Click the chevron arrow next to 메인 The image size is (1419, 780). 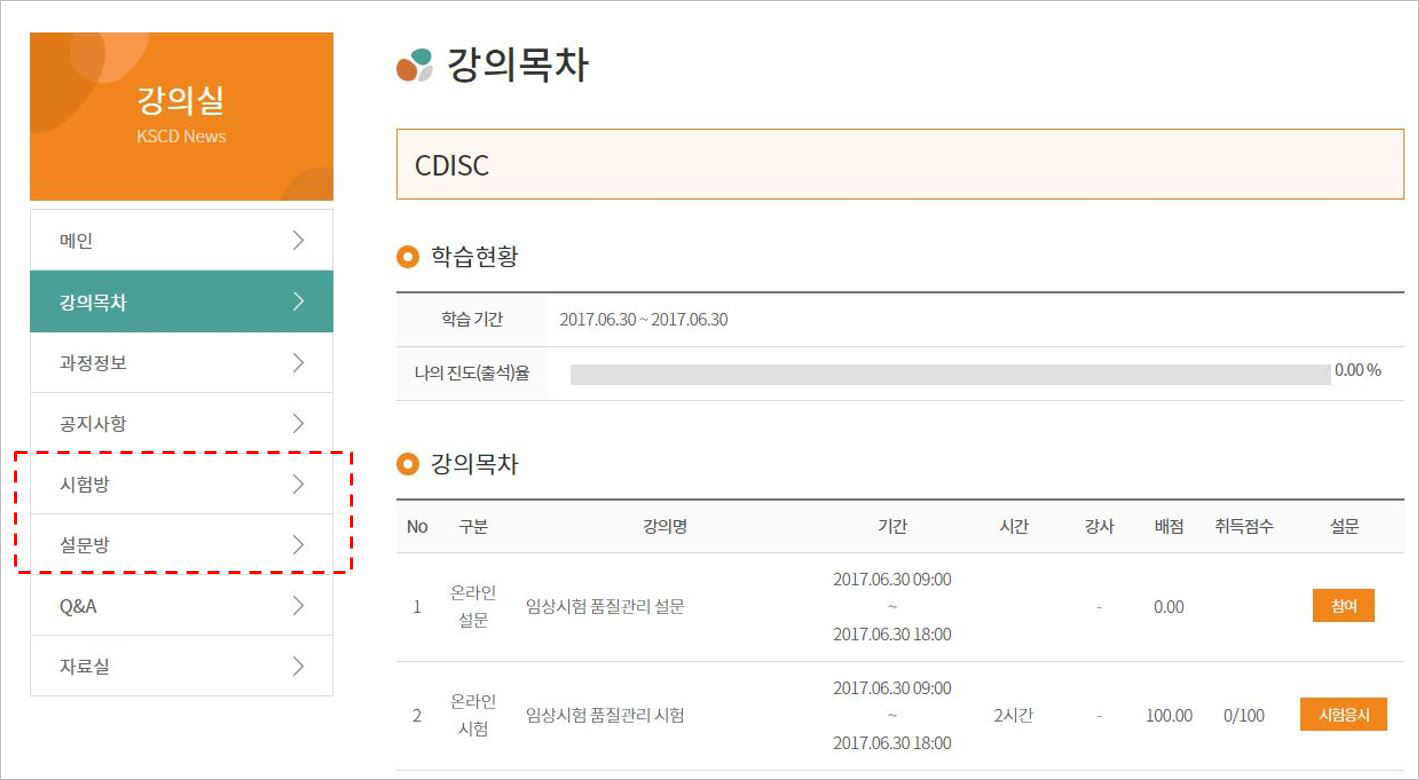[x=298, y=240]
